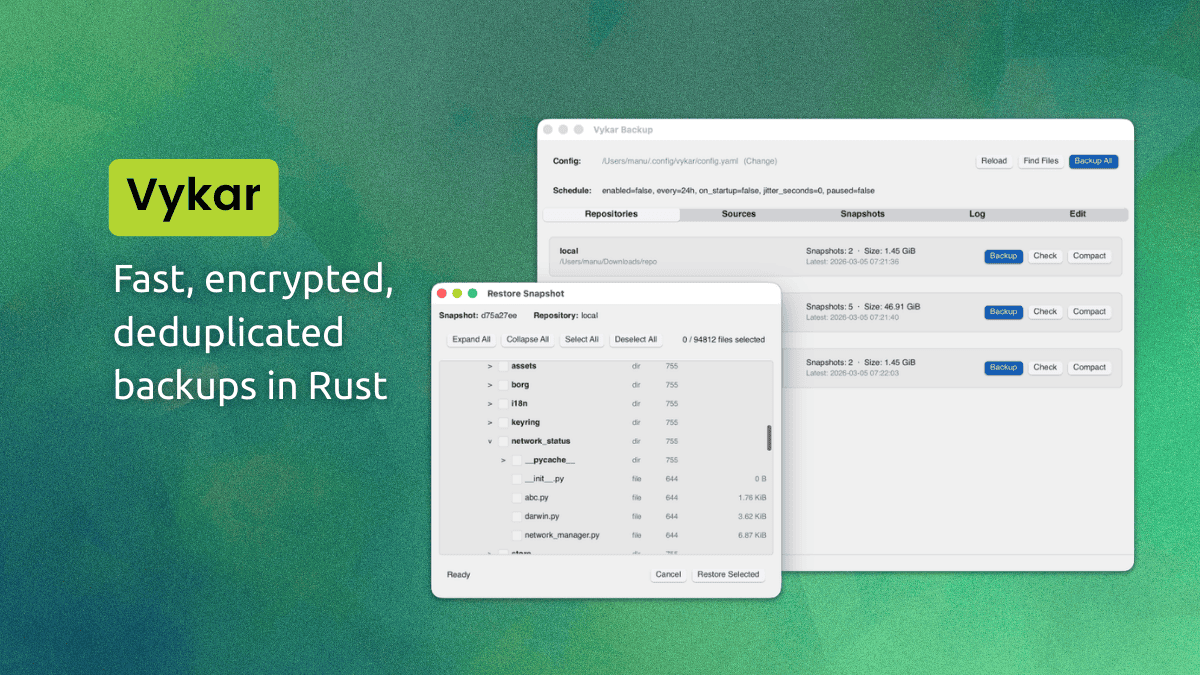
Task: Deselect All files in the restore dialog
Action: pyautogui.click(x=636, y=339)
